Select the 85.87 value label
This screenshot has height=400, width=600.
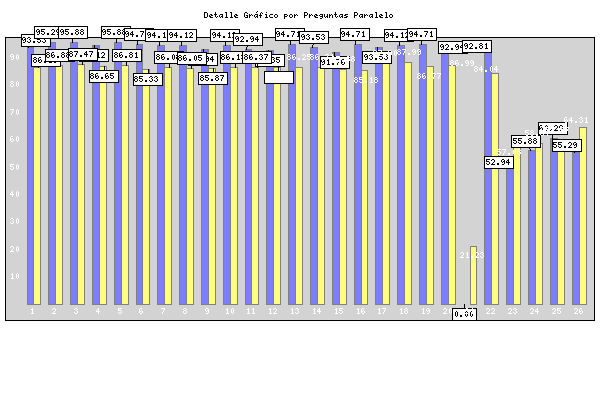[x=213, y=78]
